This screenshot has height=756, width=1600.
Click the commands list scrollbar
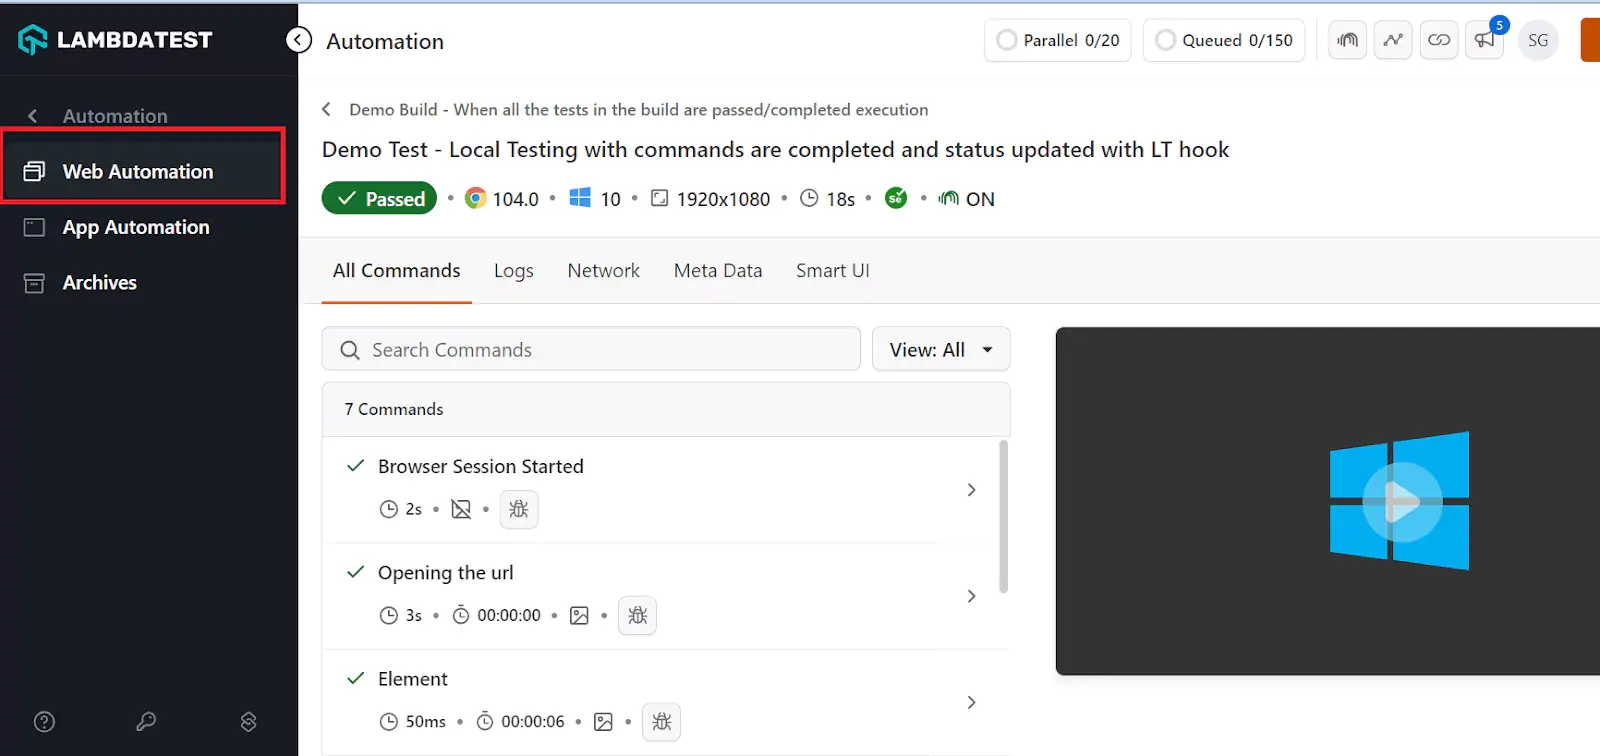[x=1003, y=517]
